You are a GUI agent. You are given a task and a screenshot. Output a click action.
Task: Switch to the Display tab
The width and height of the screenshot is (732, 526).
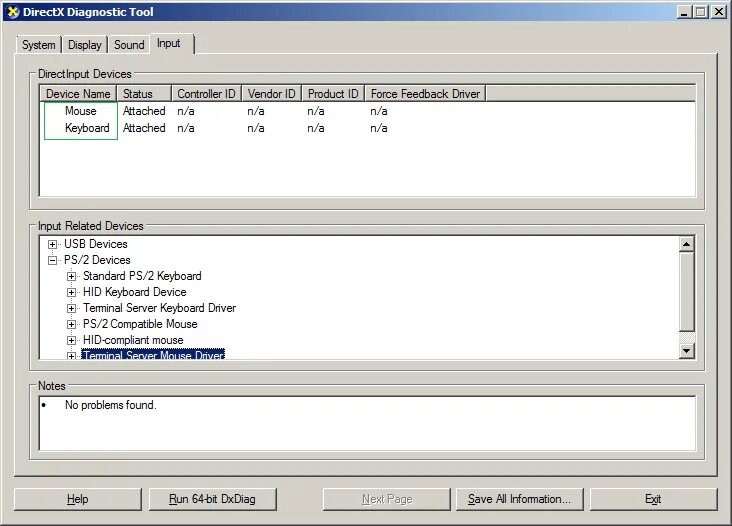coord(84,45)
